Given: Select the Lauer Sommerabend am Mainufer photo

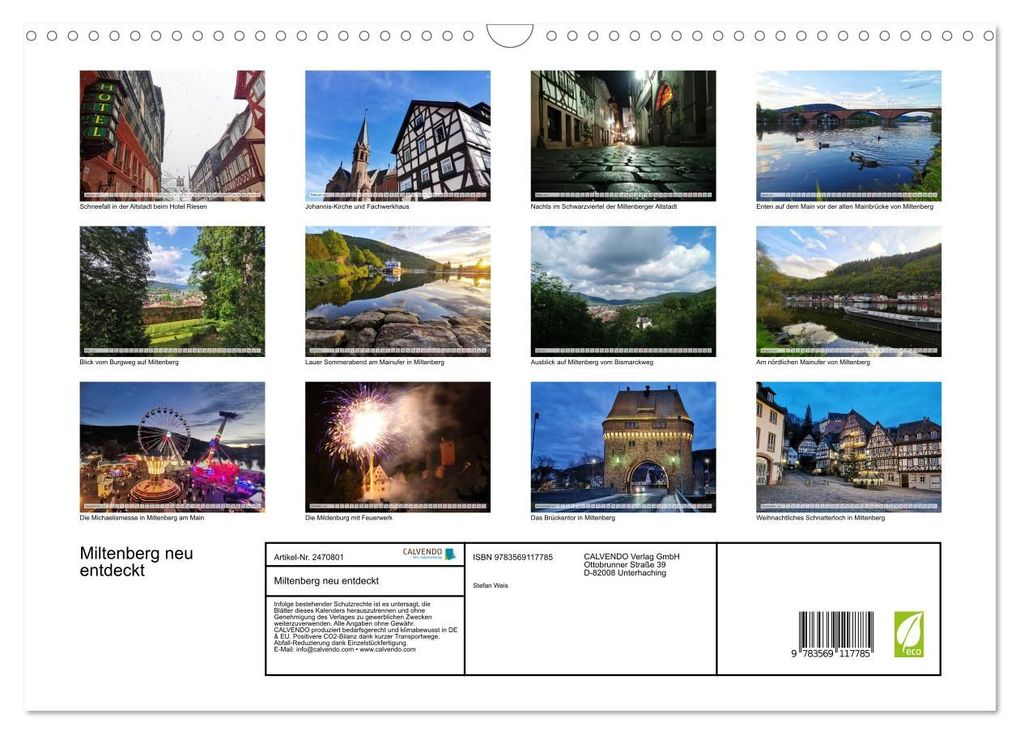Looking at the screenshot, I should click(x=397, y=291).
